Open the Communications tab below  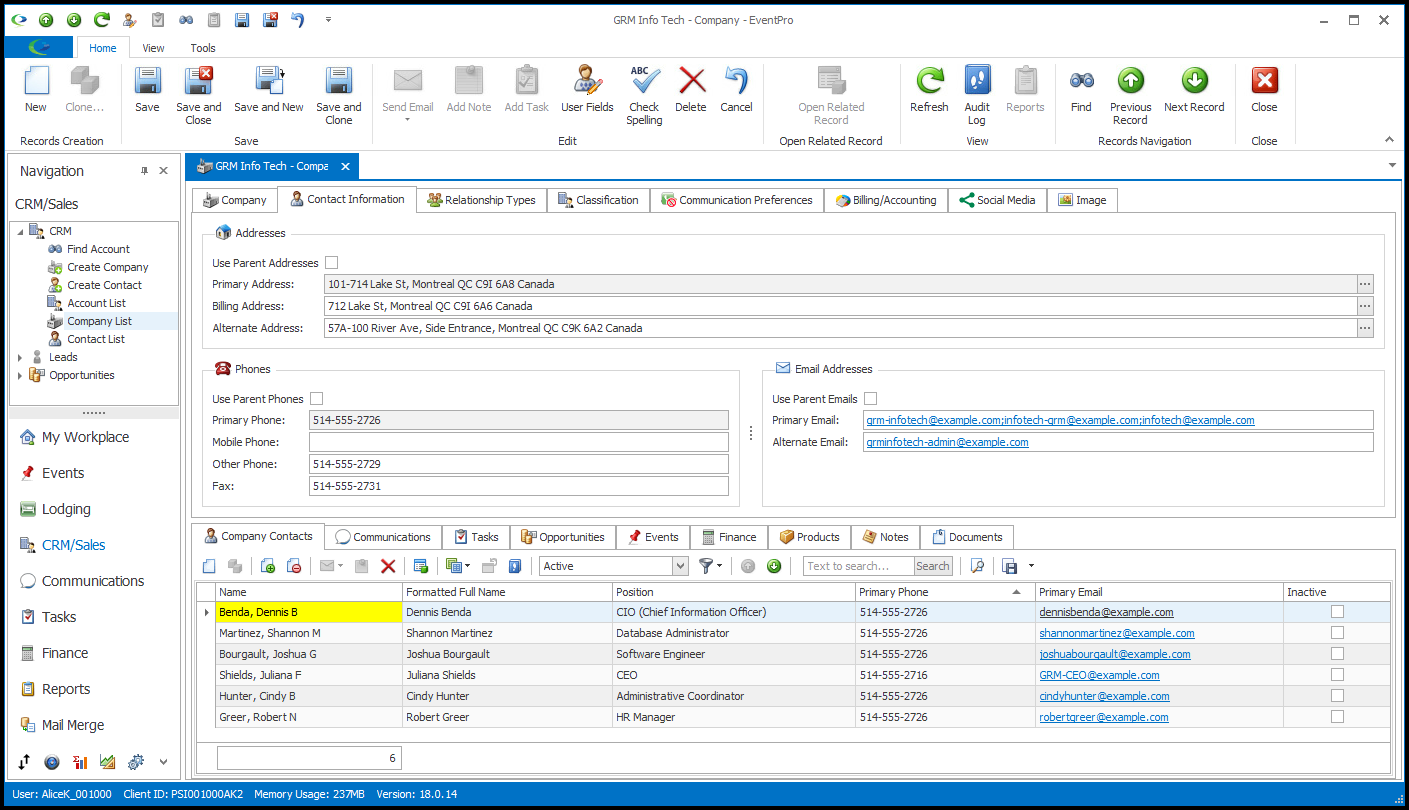tap(383, 537)
